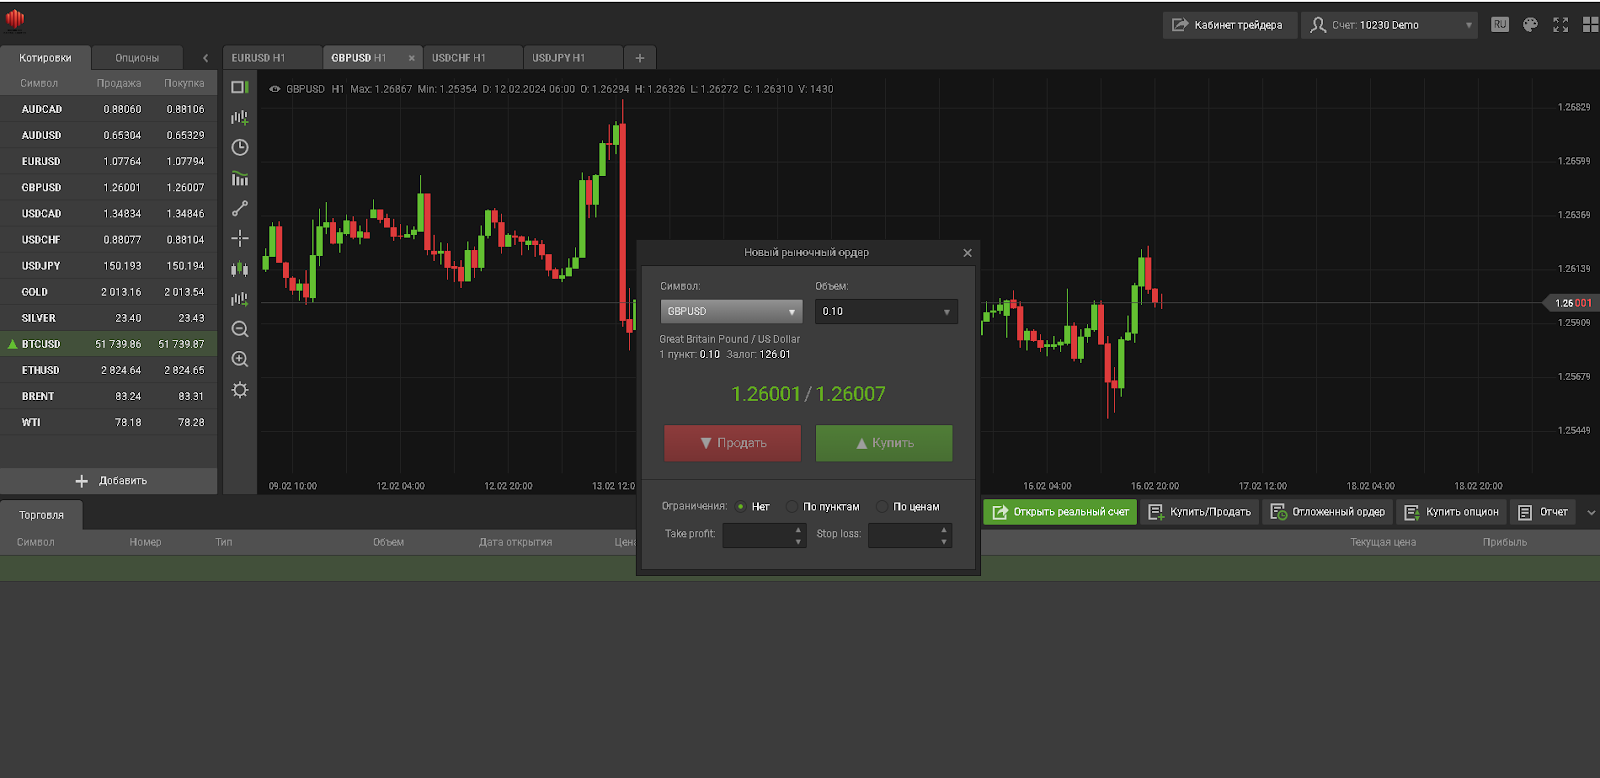Screen dimensions: 1600x778
Task: Select the 'Нет' restriction radio button
Action: (741, 507)
